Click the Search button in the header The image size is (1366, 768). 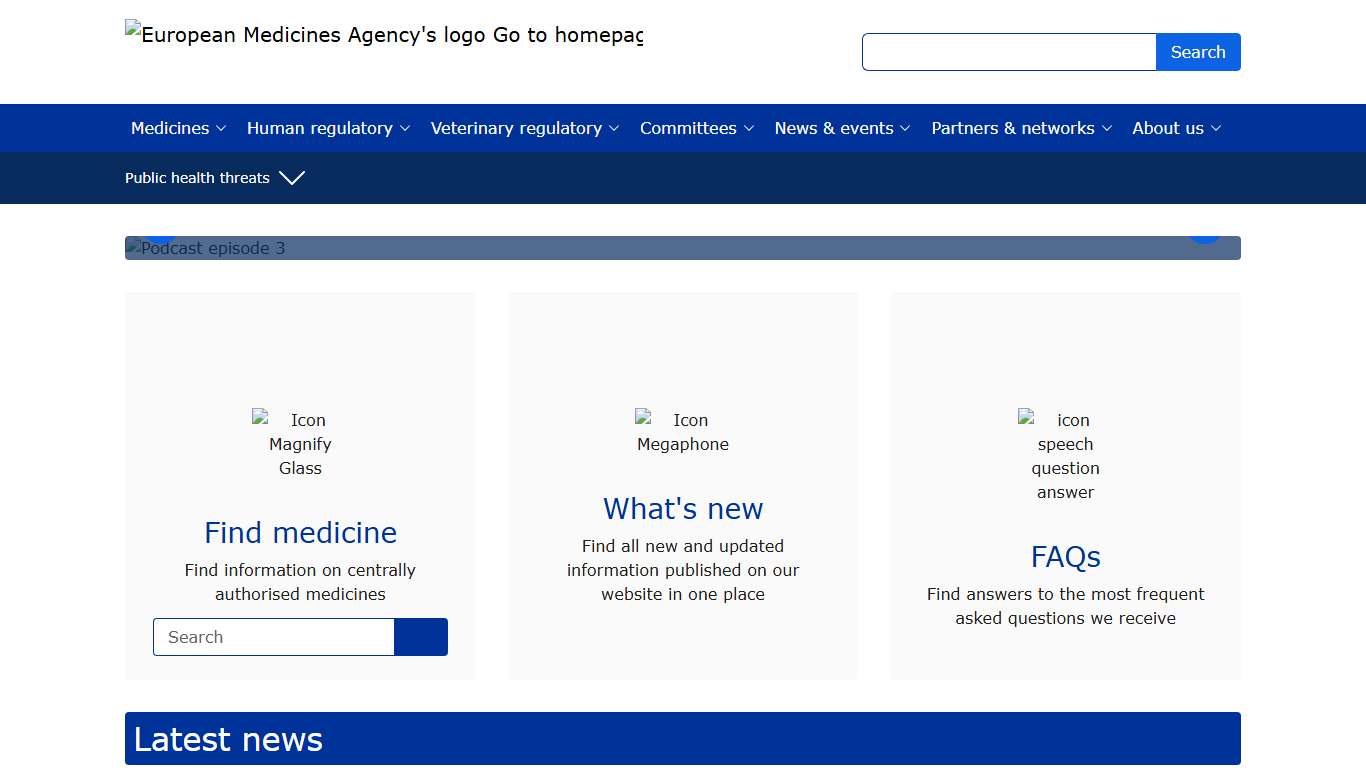[1198, 52]
